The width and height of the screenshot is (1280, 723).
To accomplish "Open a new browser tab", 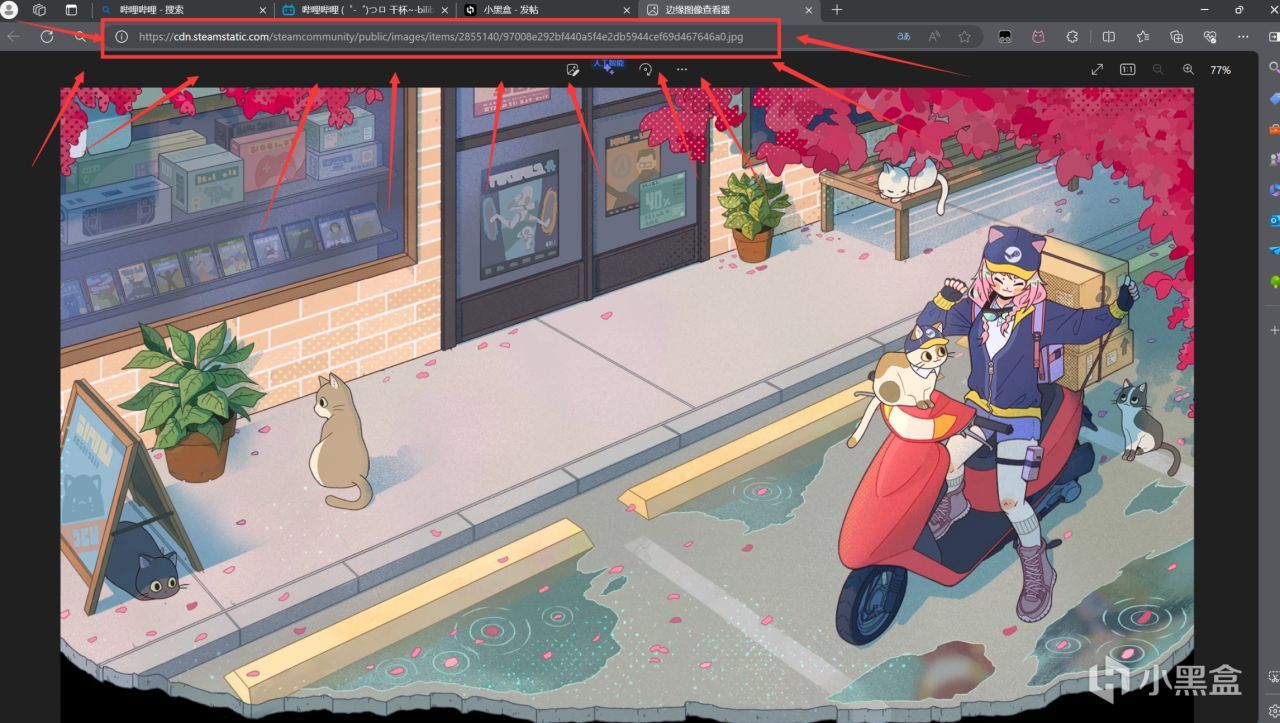I will 837,10.
